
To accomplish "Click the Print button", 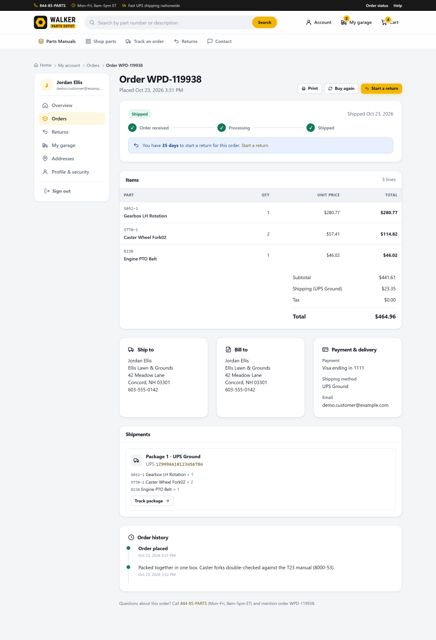I will coord(309,88).
